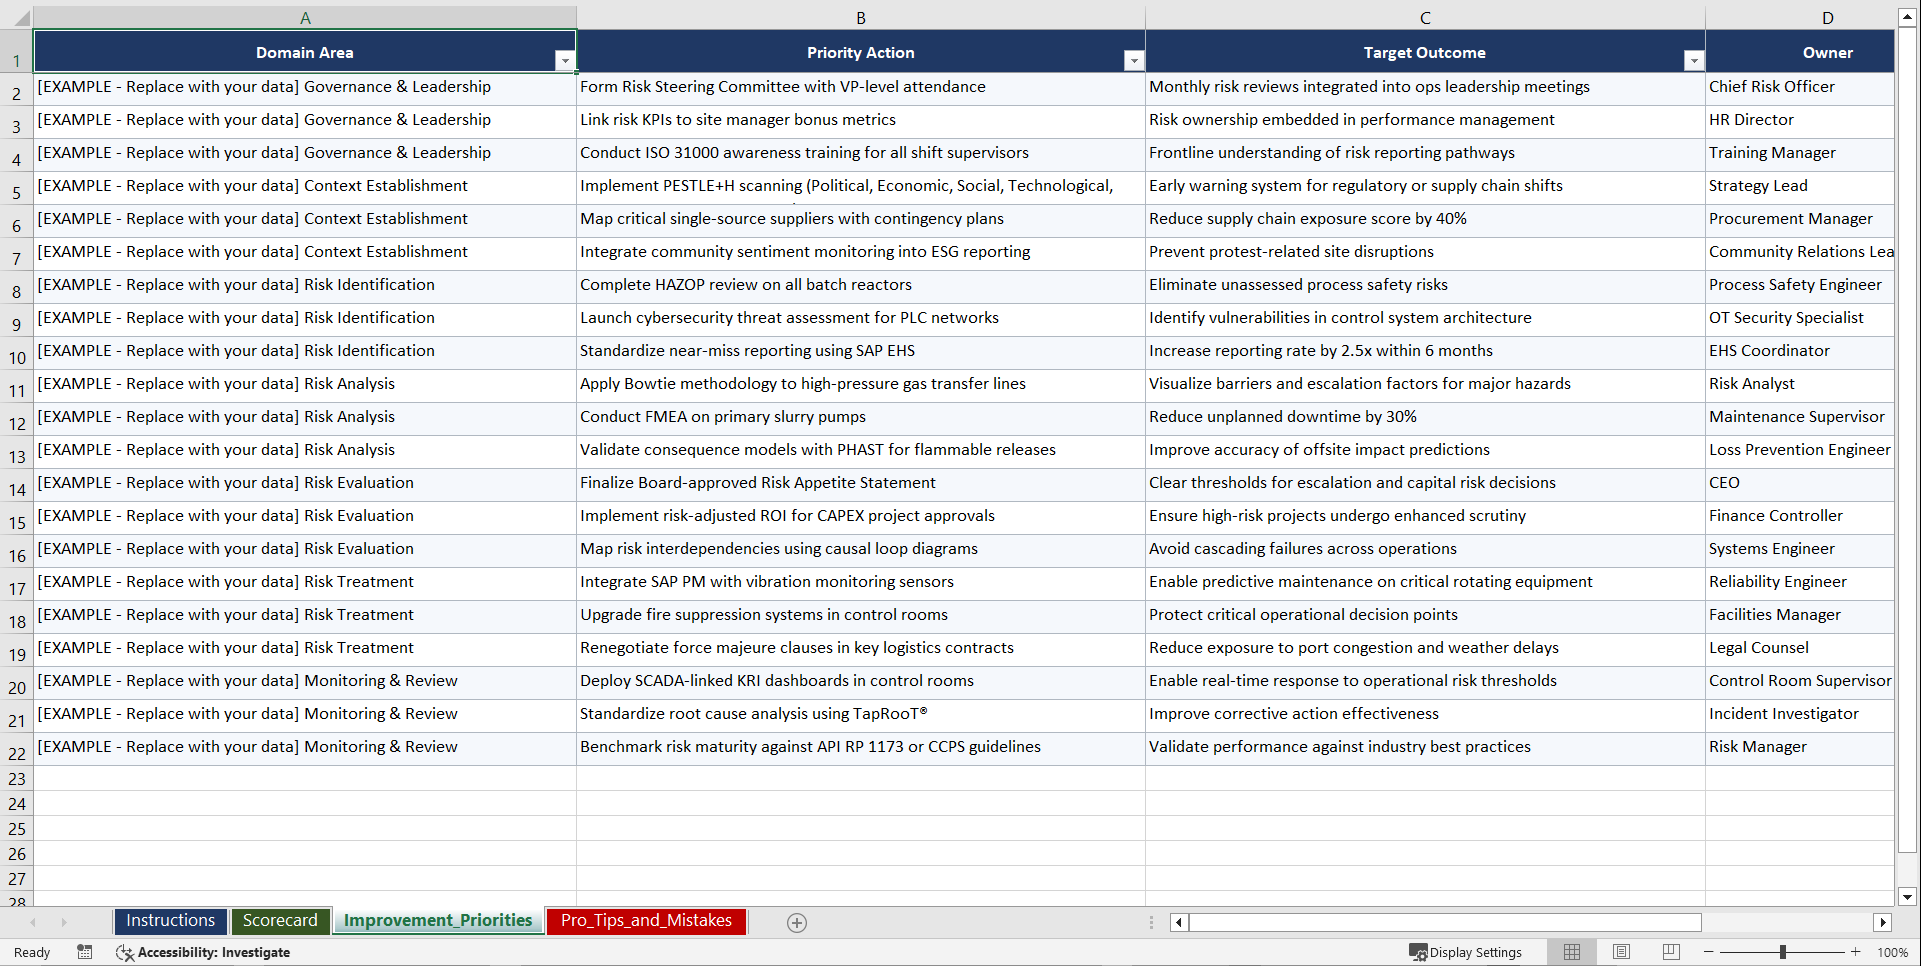Viewport: 1921px width, 966px height.
Task: Click the 100% zoom level button
Action: (1893, 952)
